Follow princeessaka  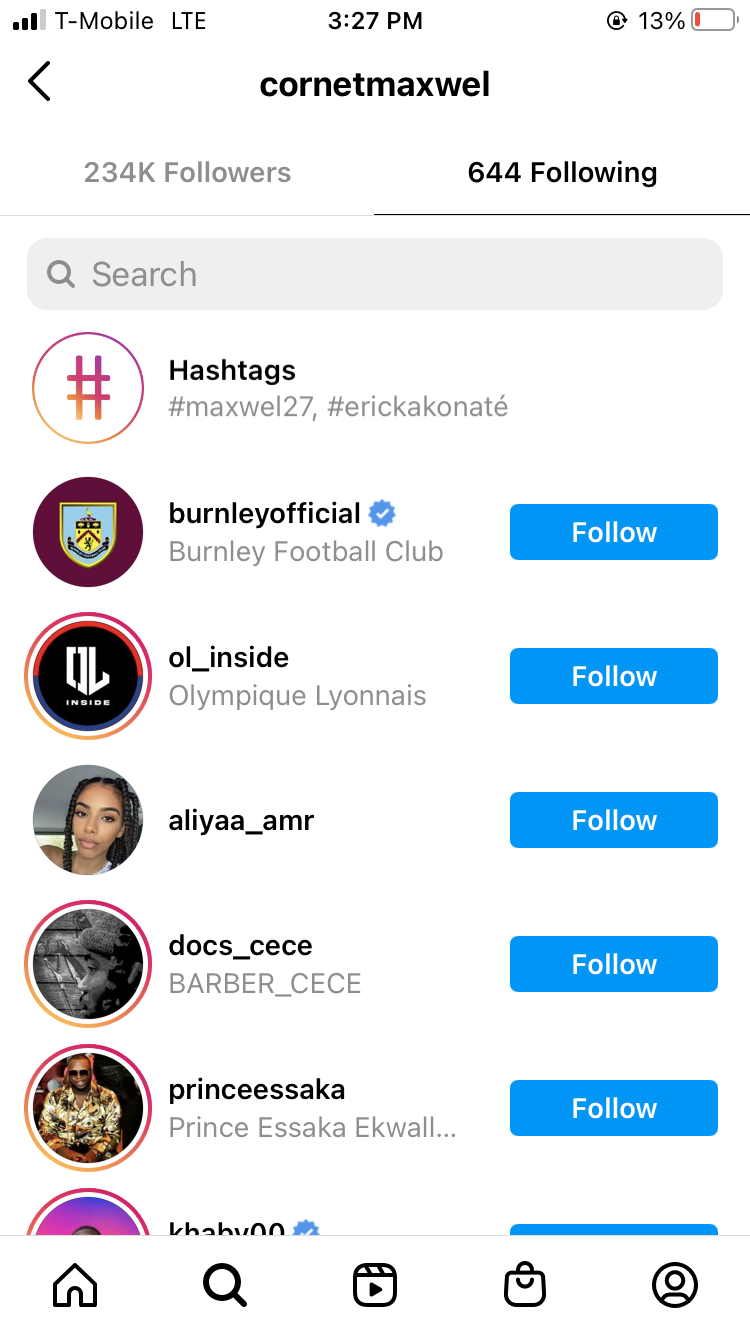coord(614,1108)
